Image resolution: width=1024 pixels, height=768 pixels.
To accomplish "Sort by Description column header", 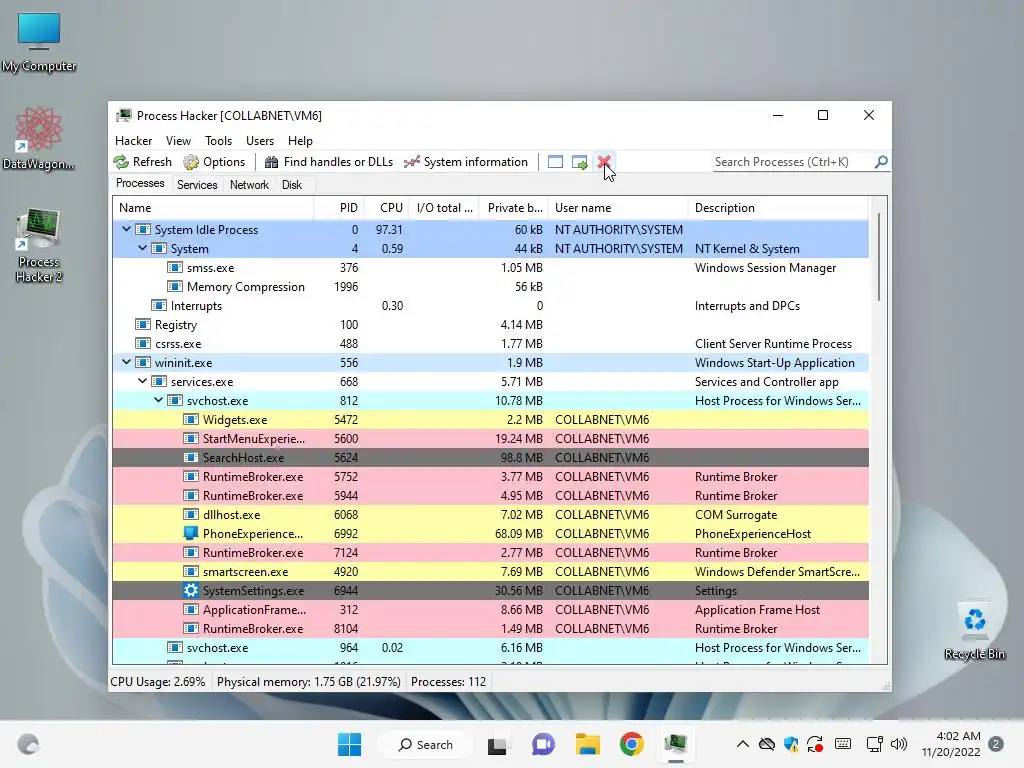I will 778,208.
